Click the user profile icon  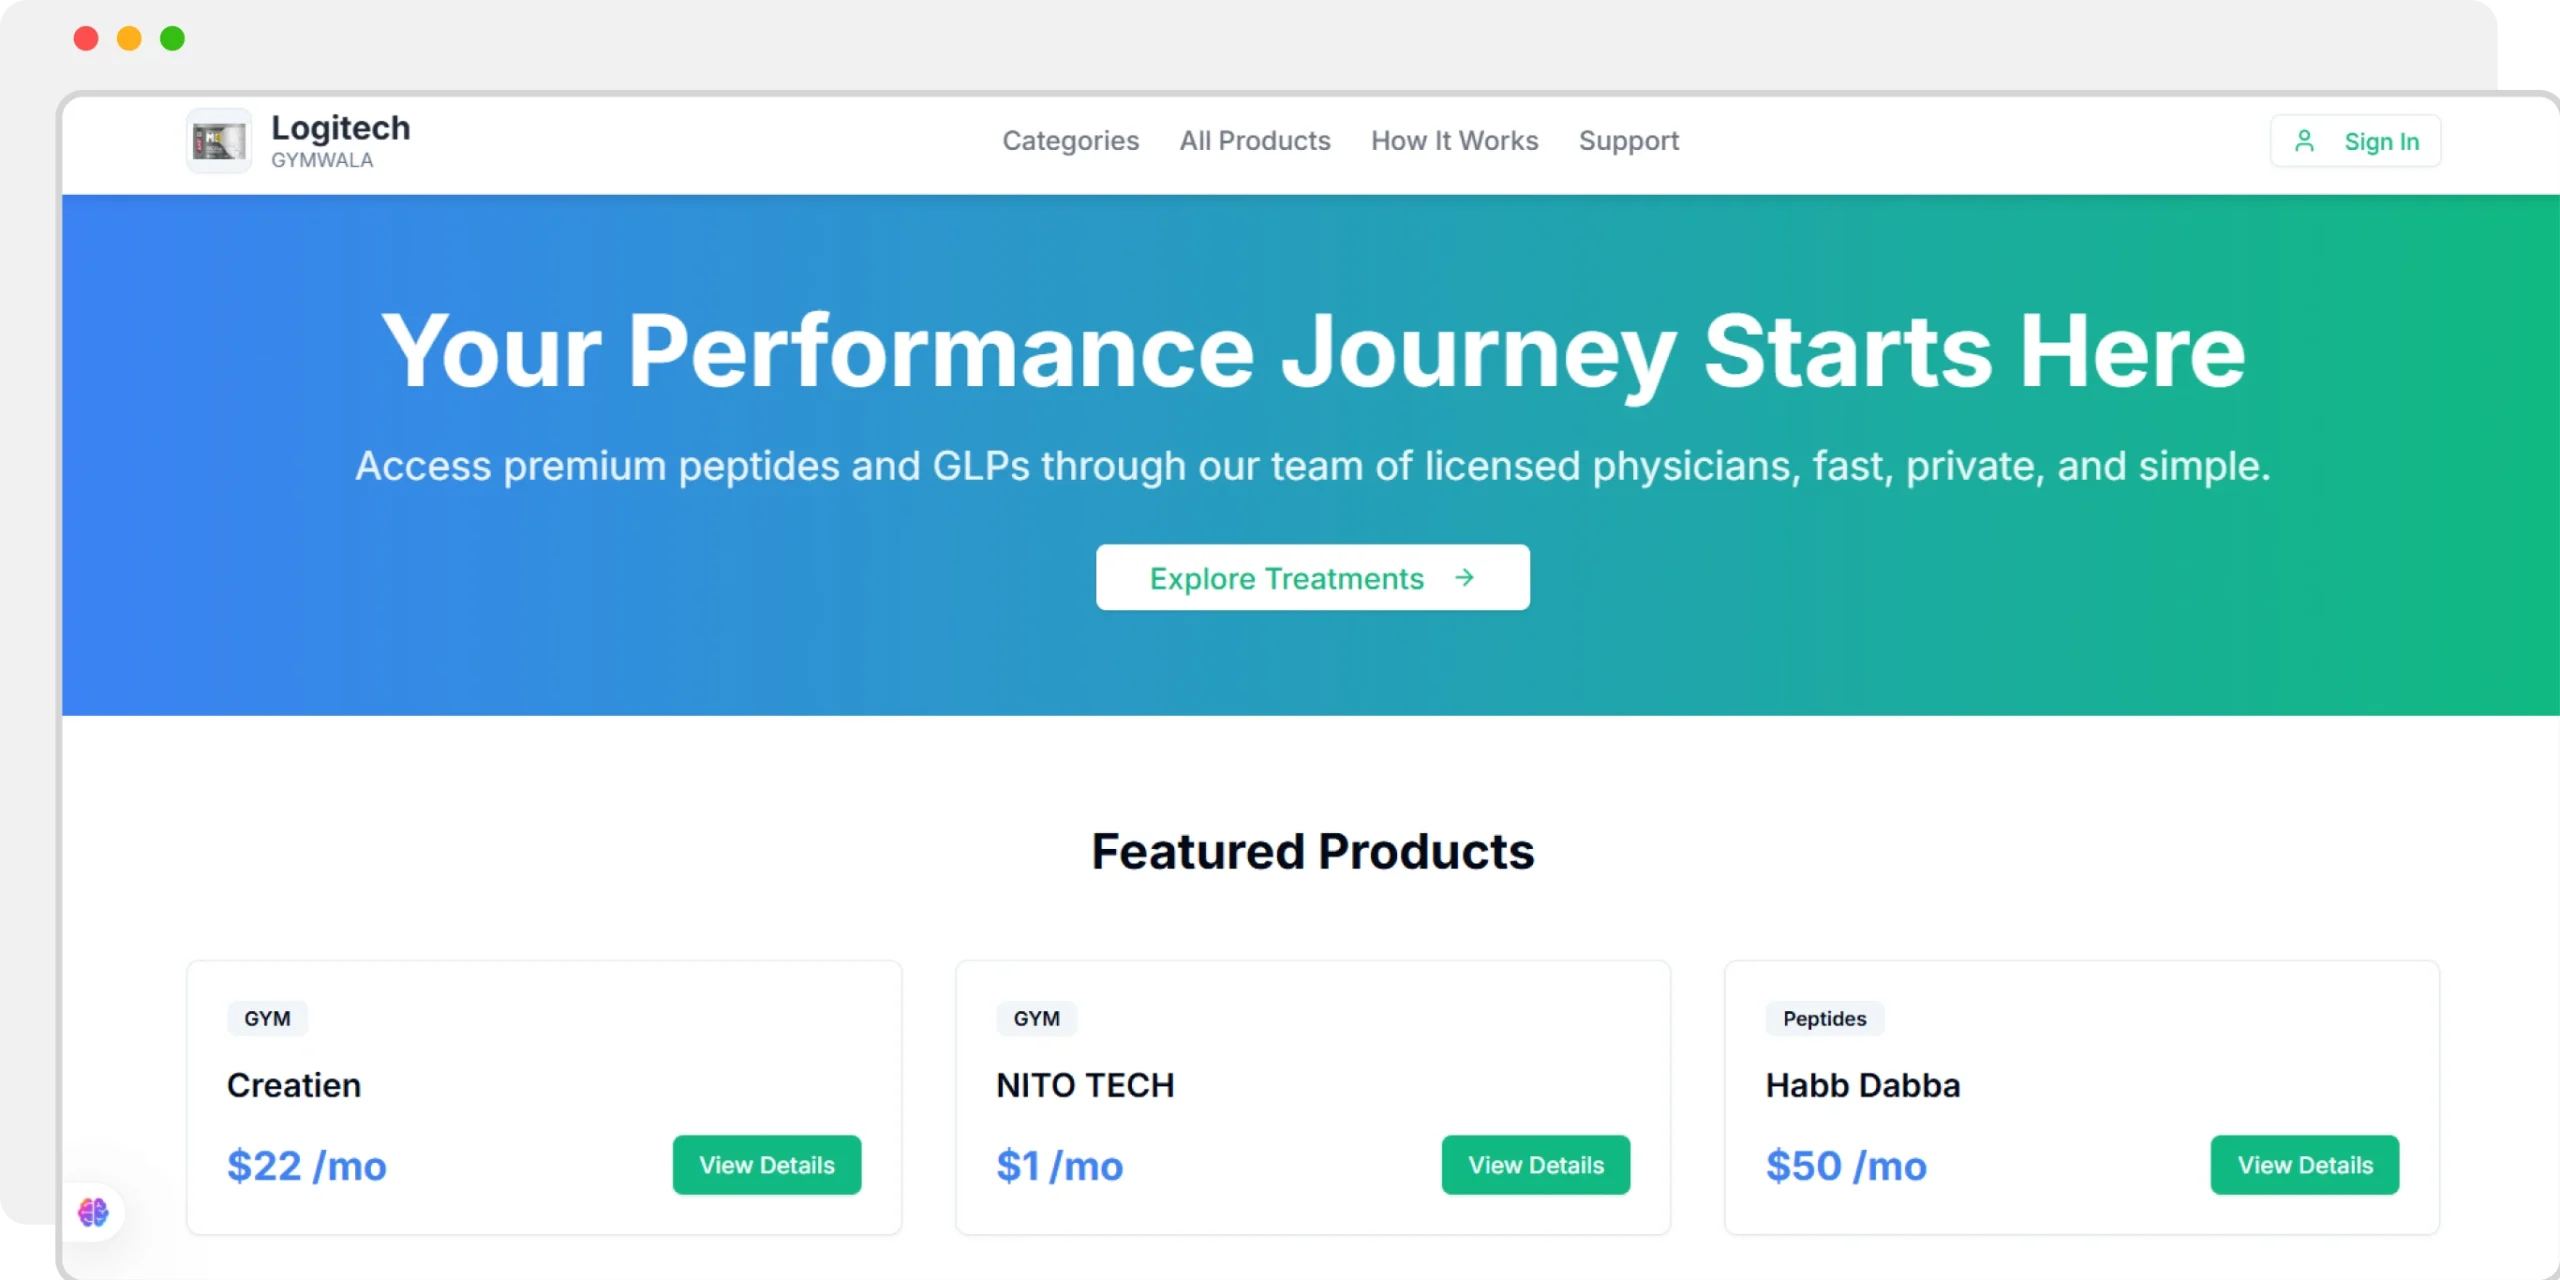tap(2304, 141)
